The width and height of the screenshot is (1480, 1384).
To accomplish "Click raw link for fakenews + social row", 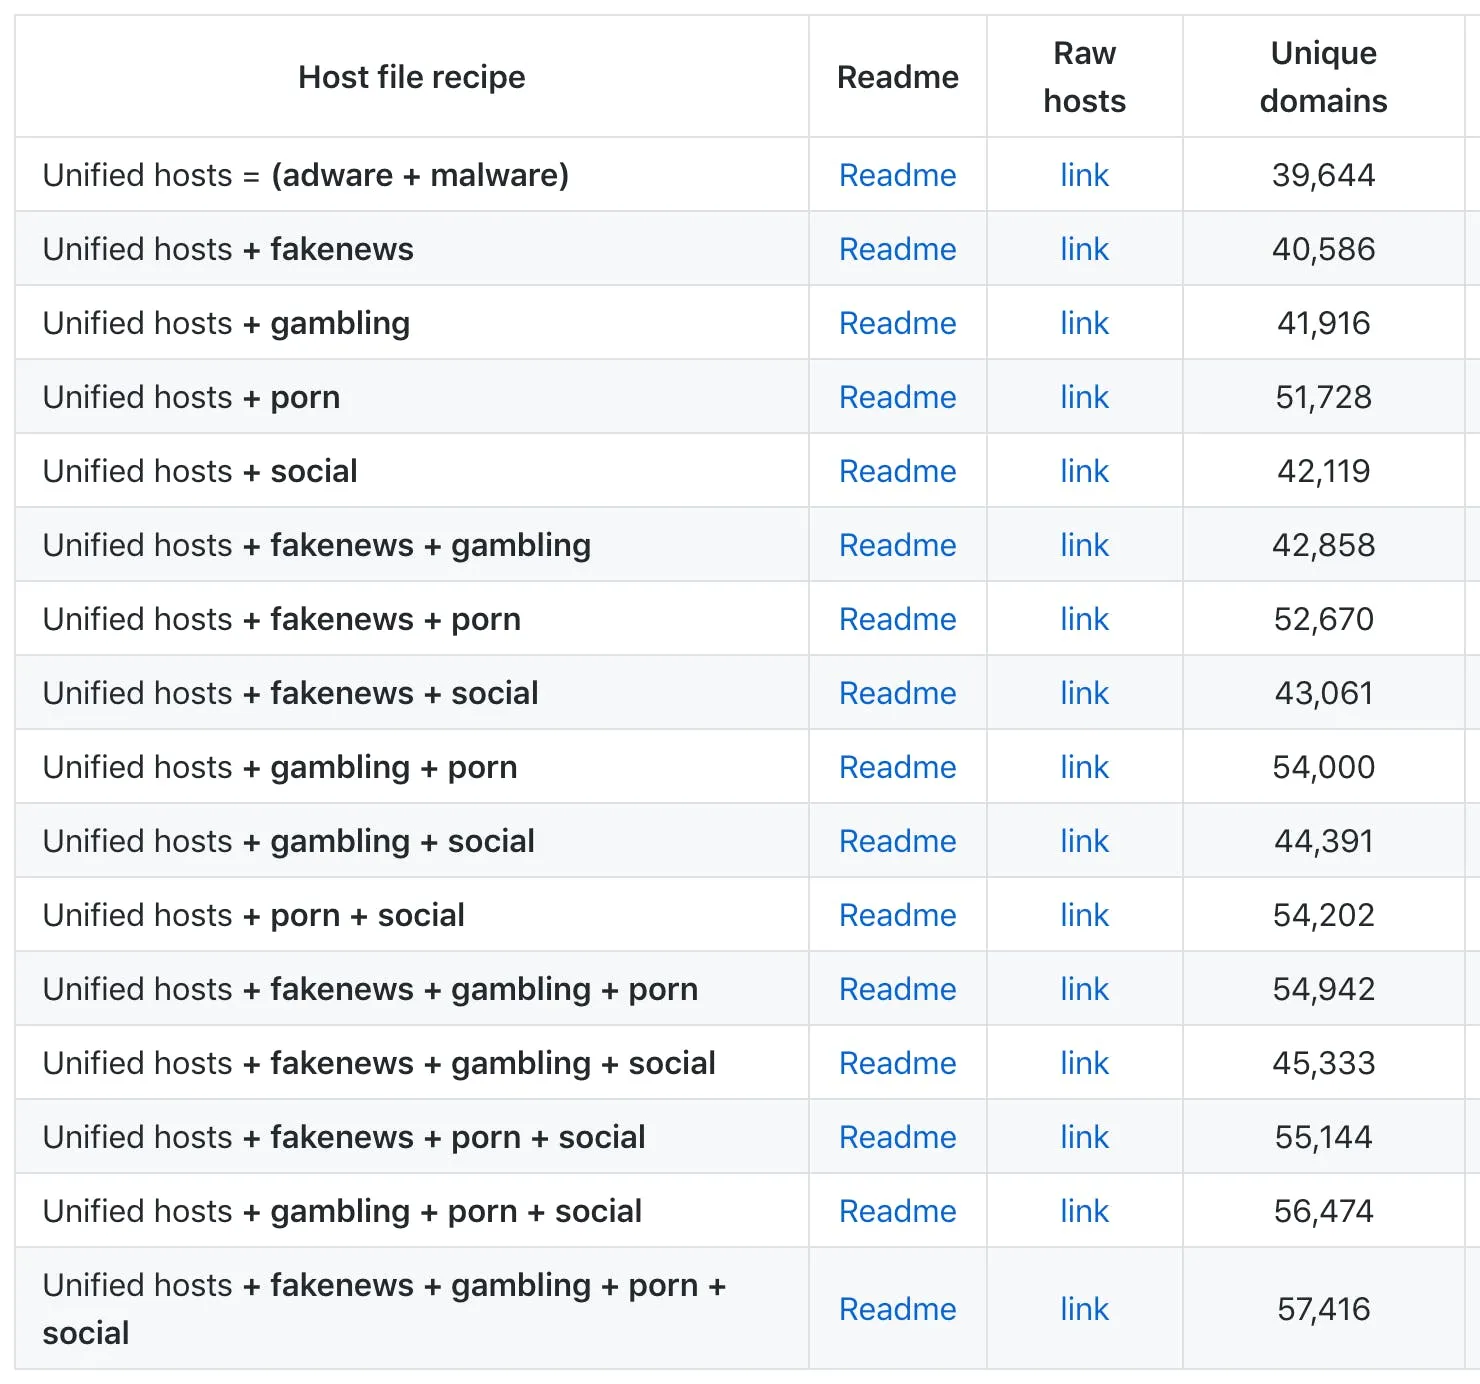I will (x=1084, y=693).
